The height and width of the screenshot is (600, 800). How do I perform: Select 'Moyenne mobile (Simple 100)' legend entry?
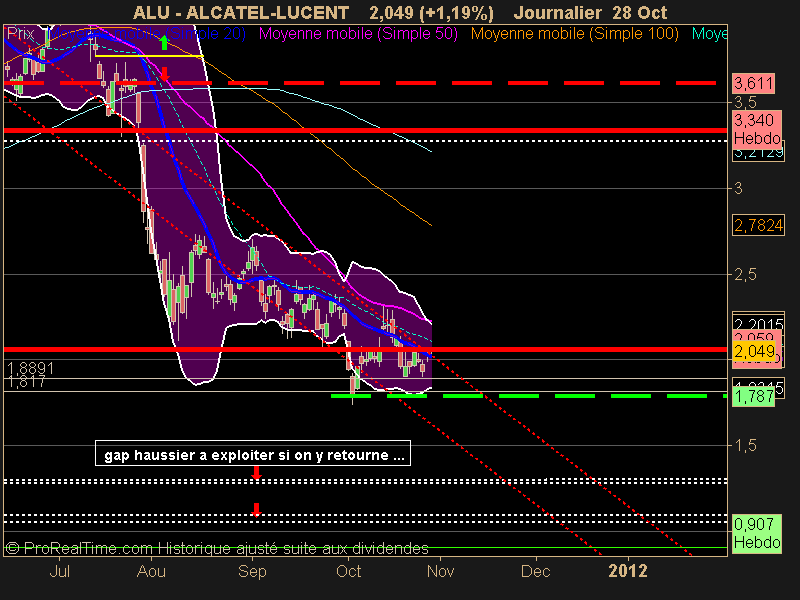[574, 34]
